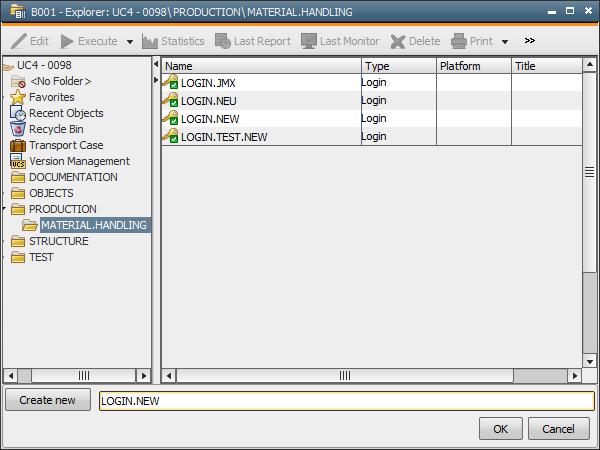The image size is (600, 450).
Task: Click the LOGIN.NEW name input field
Action: coord(344,401)
